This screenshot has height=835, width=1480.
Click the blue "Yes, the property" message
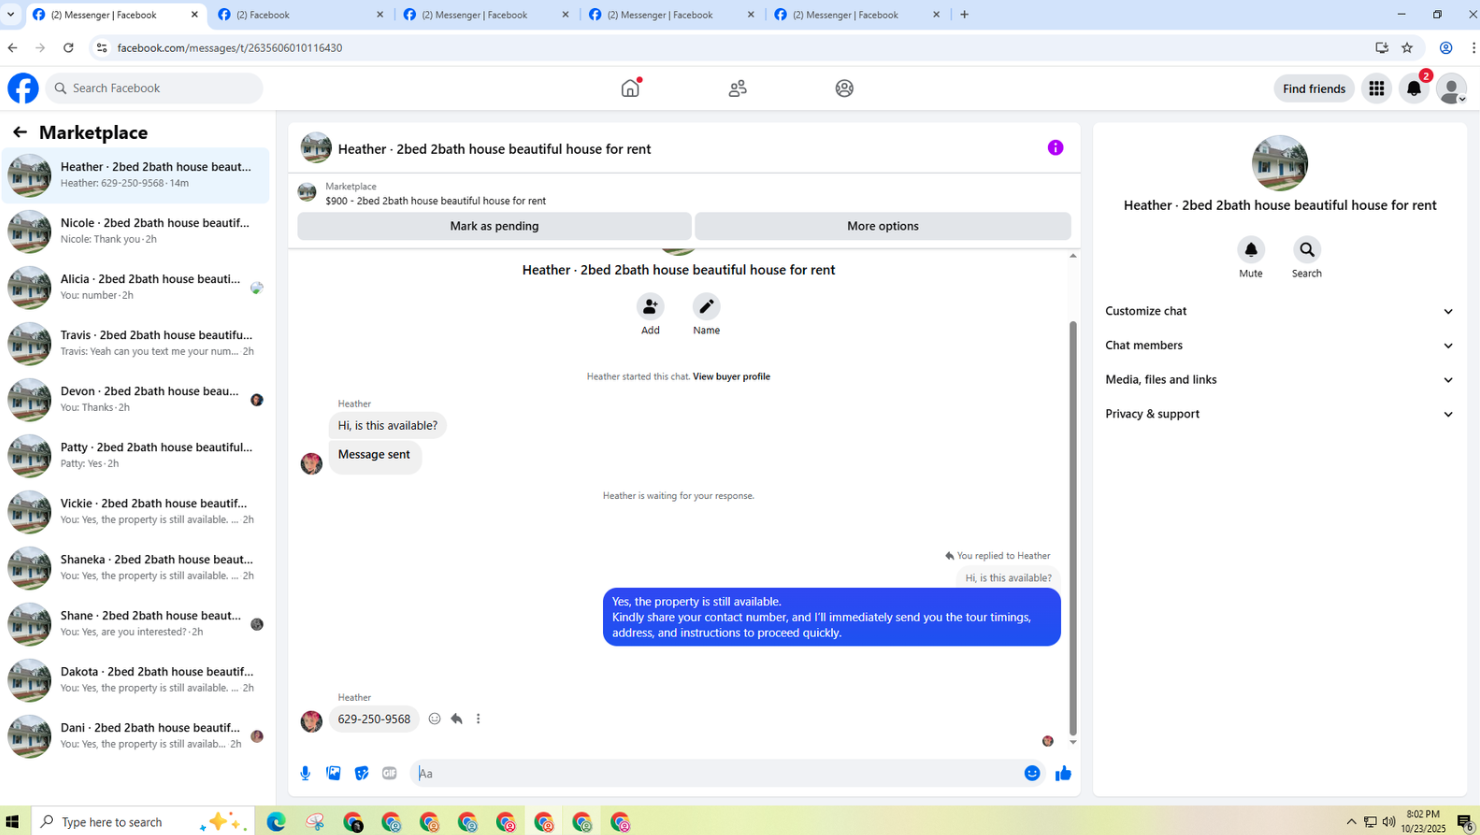831,617
